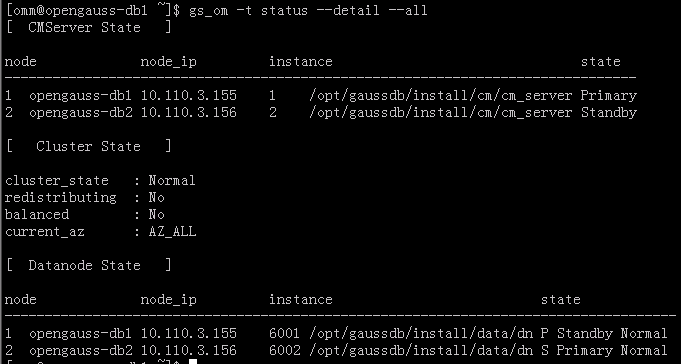Viewport: 681px width, 364px height.
Task: Click the Standby state of CMServer
Action: (608, 113)
